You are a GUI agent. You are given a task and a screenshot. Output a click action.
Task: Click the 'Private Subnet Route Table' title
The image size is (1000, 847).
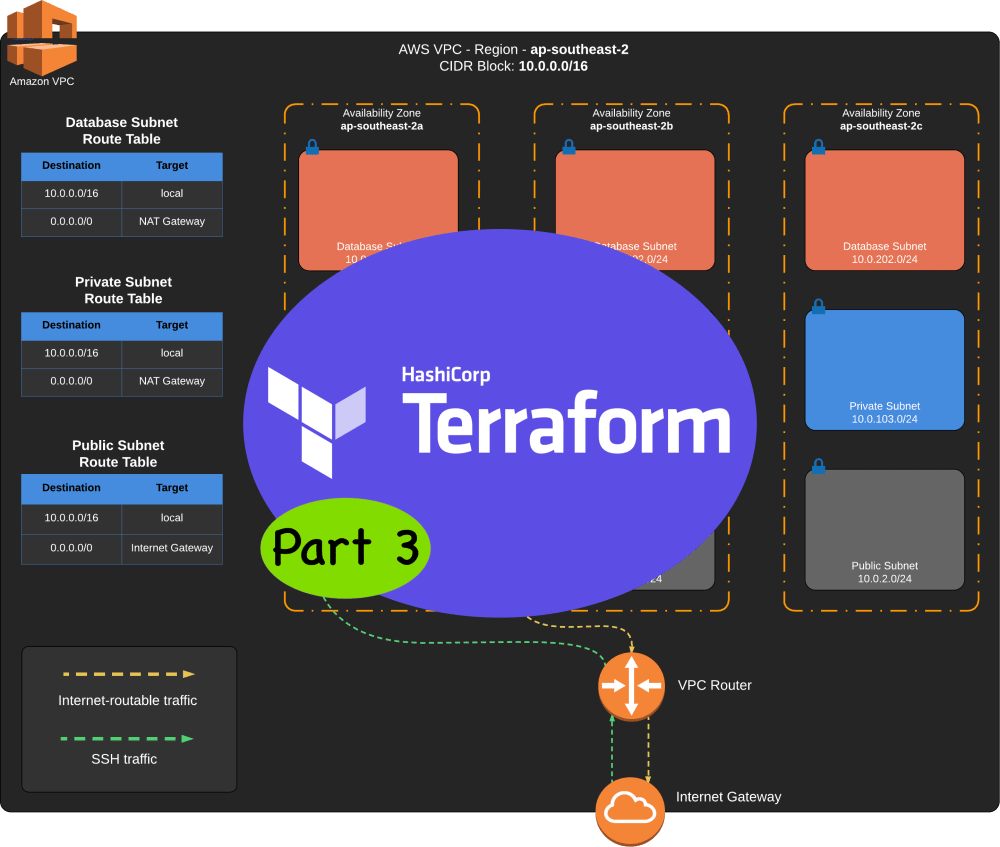tap(123, 290)
